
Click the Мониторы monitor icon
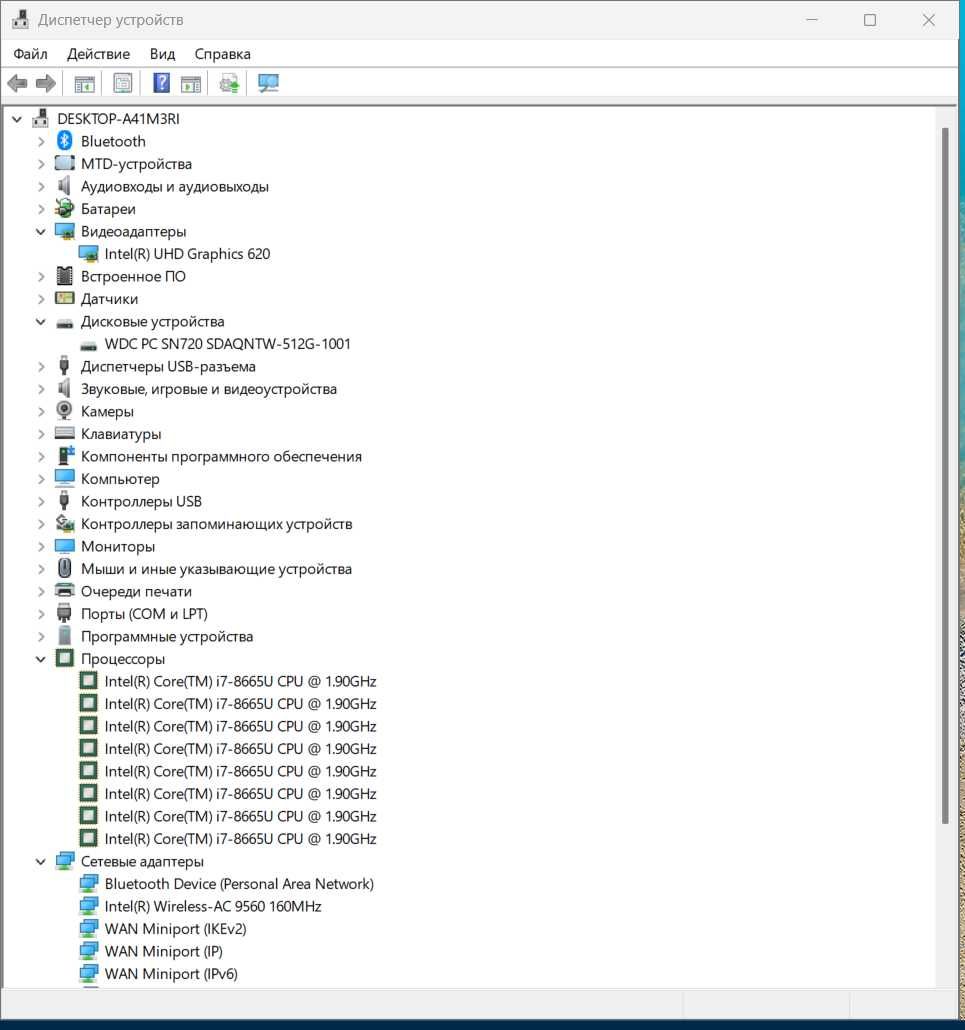pos(64,546)
